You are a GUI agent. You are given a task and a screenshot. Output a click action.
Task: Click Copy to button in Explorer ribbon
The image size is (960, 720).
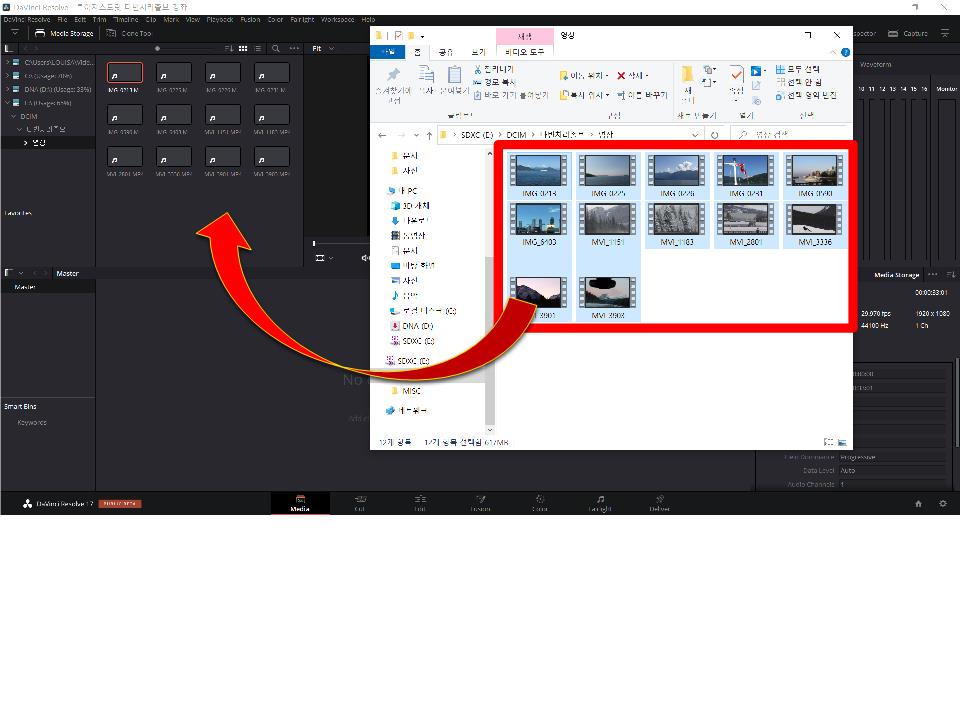(x=584, y=95)
